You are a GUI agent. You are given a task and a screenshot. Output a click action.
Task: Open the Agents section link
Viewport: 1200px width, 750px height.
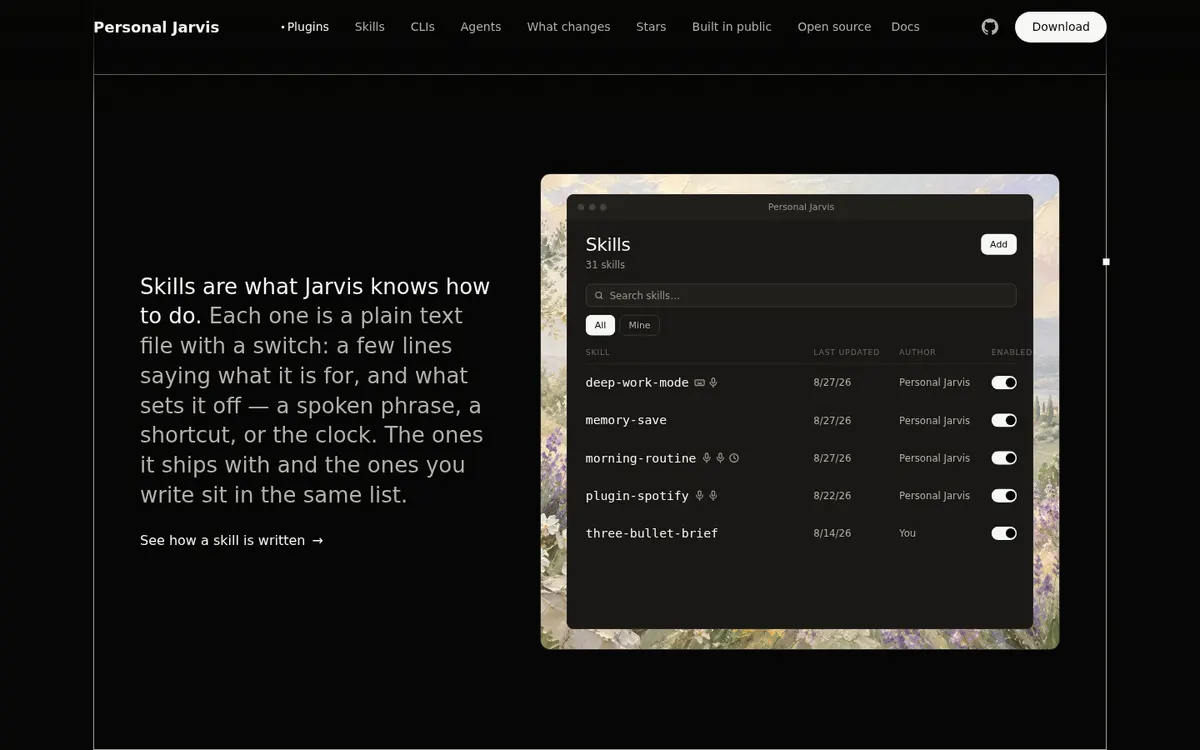(x=481, y=27)
